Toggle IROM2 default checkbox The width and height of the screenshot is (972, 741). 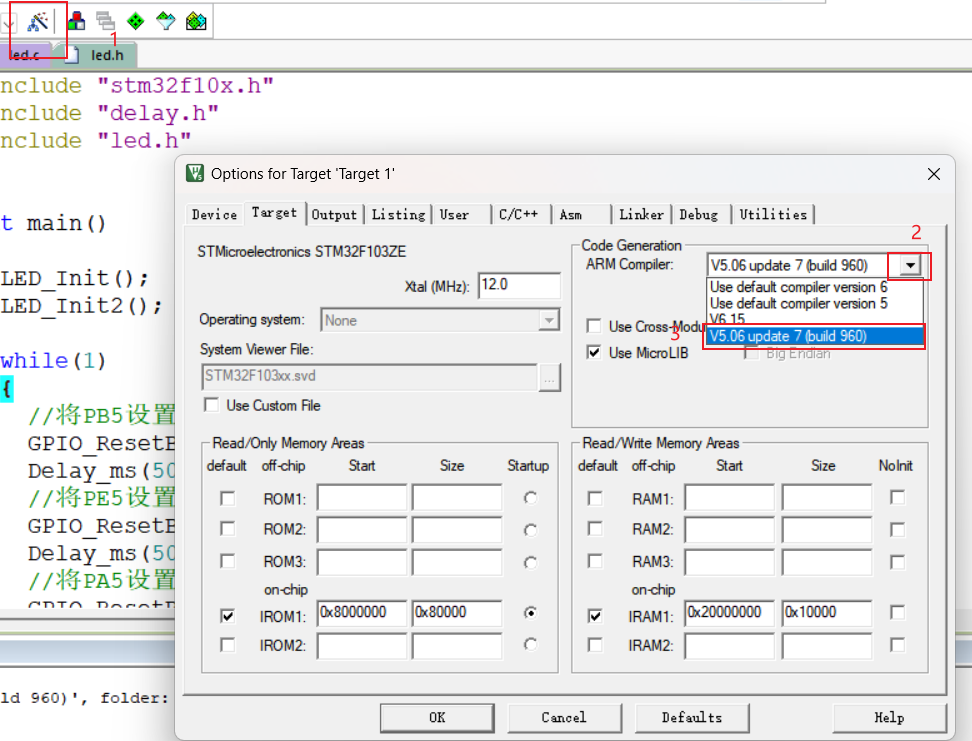(x=228, y=645)
